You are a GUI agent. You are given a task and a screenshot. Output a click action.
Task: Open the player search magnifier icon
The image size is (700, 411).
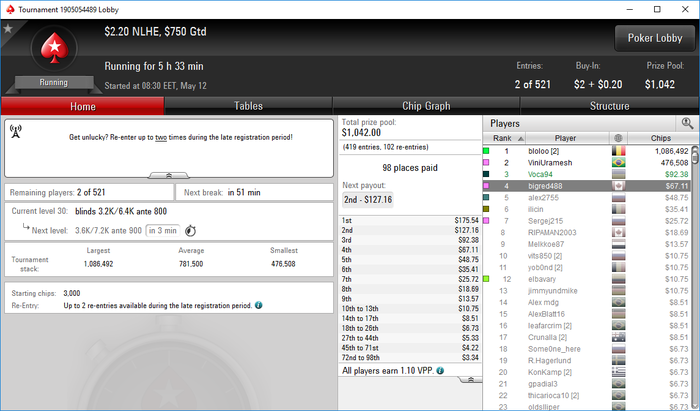click(687, 123)
